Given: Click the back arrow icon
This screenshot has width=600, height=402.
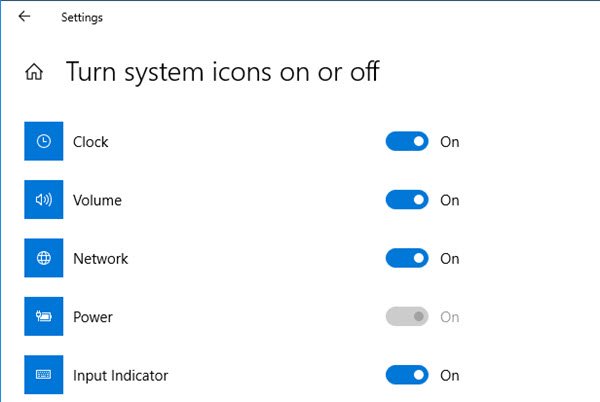Looking at the screenshot, I should [x=24, y=16].
